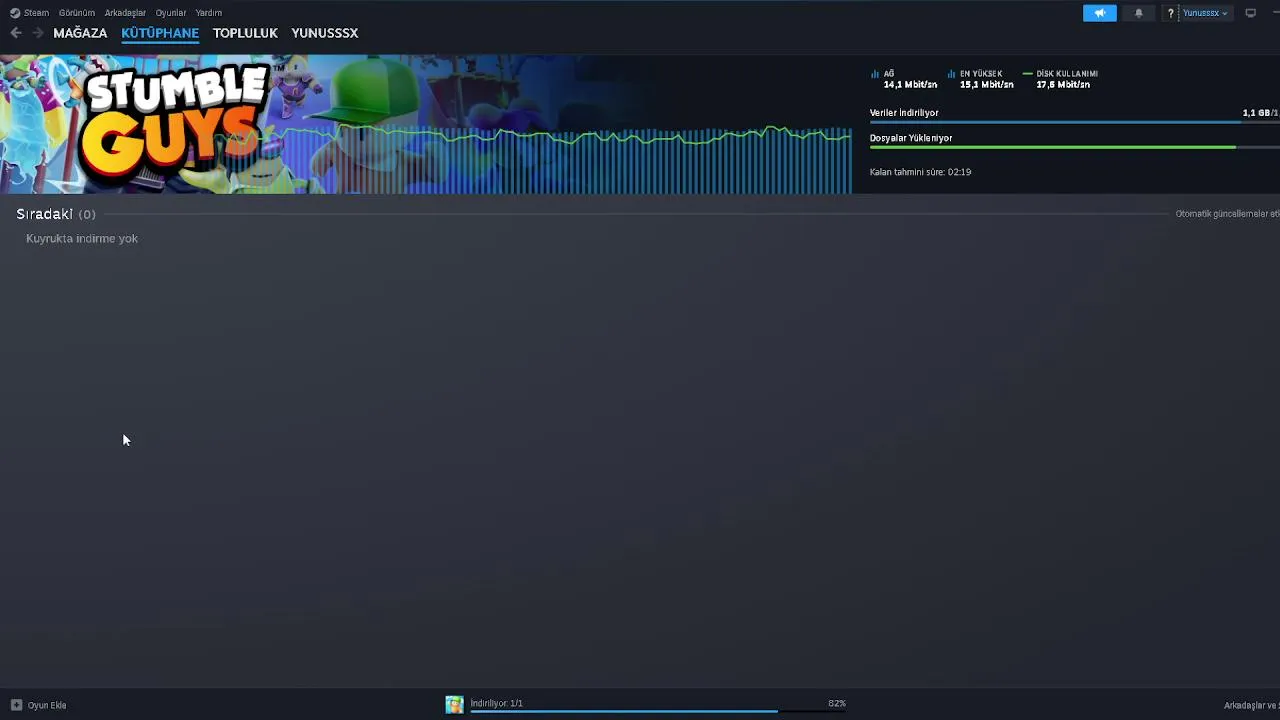
Task: Go forward with the right arrow
Action: point(38,33)
